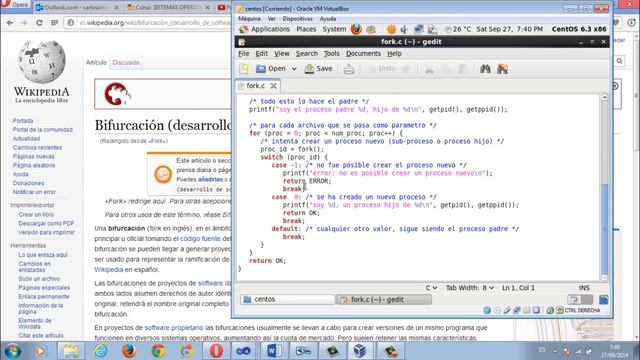The width and height of the screenshot is (640, 360).
Task: Click the weather sun icon in CentOS panel
Action: point(391,29)
